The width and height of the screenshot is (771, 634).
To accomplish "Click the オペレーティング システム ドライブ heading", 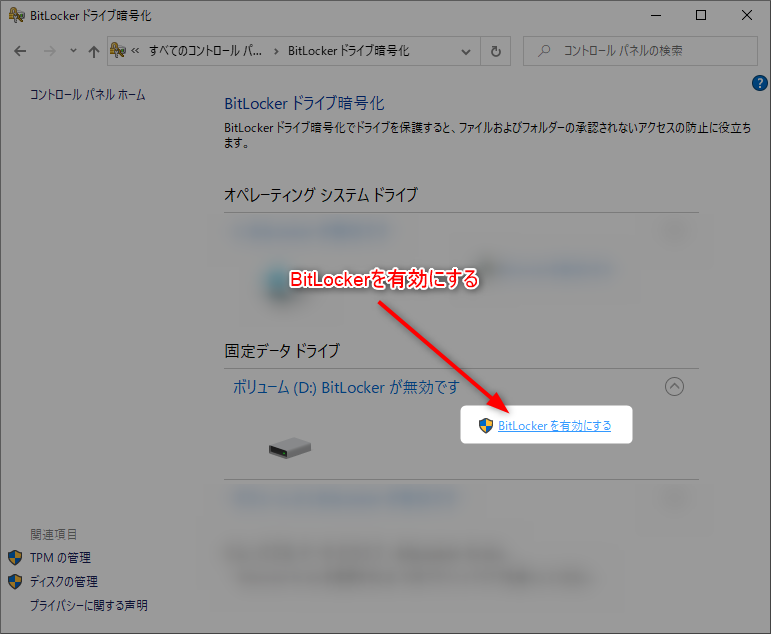I will click(x=321, y=195).
